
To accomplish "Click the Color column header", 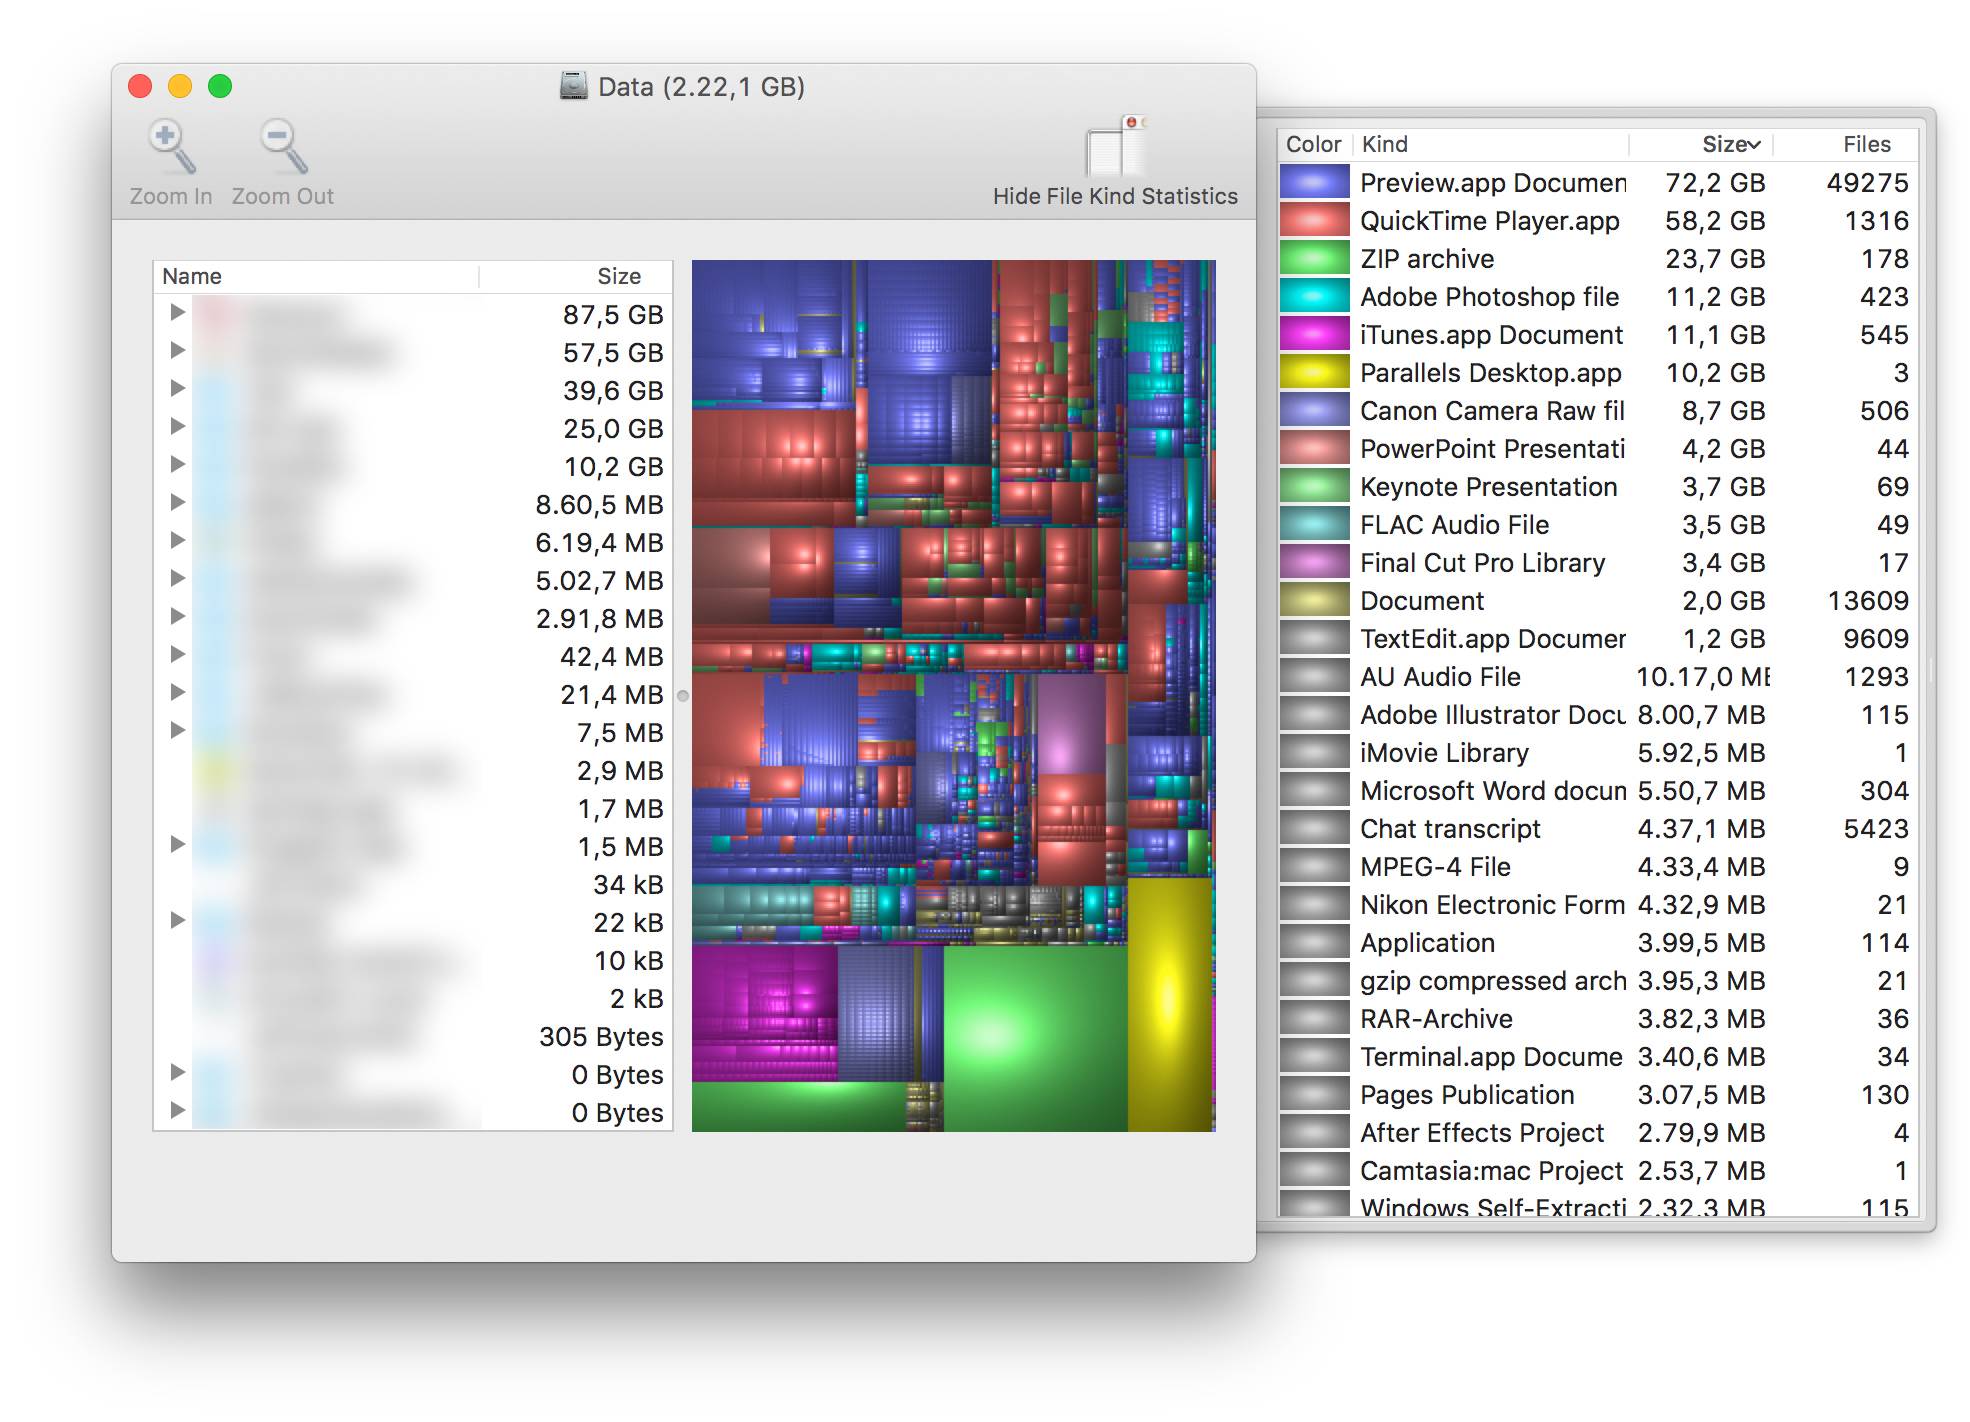I will point(1315,144).
